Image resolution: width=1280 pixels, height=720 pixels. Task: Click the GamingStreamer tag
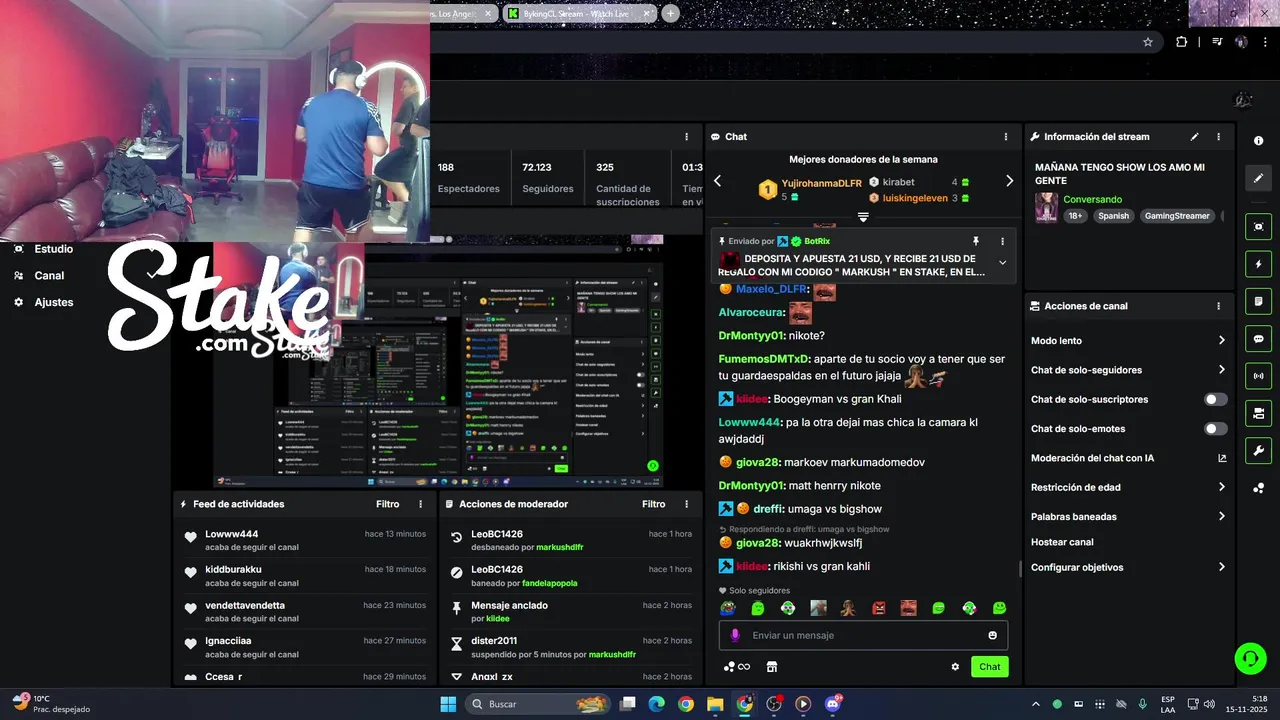pos(1177,216)
